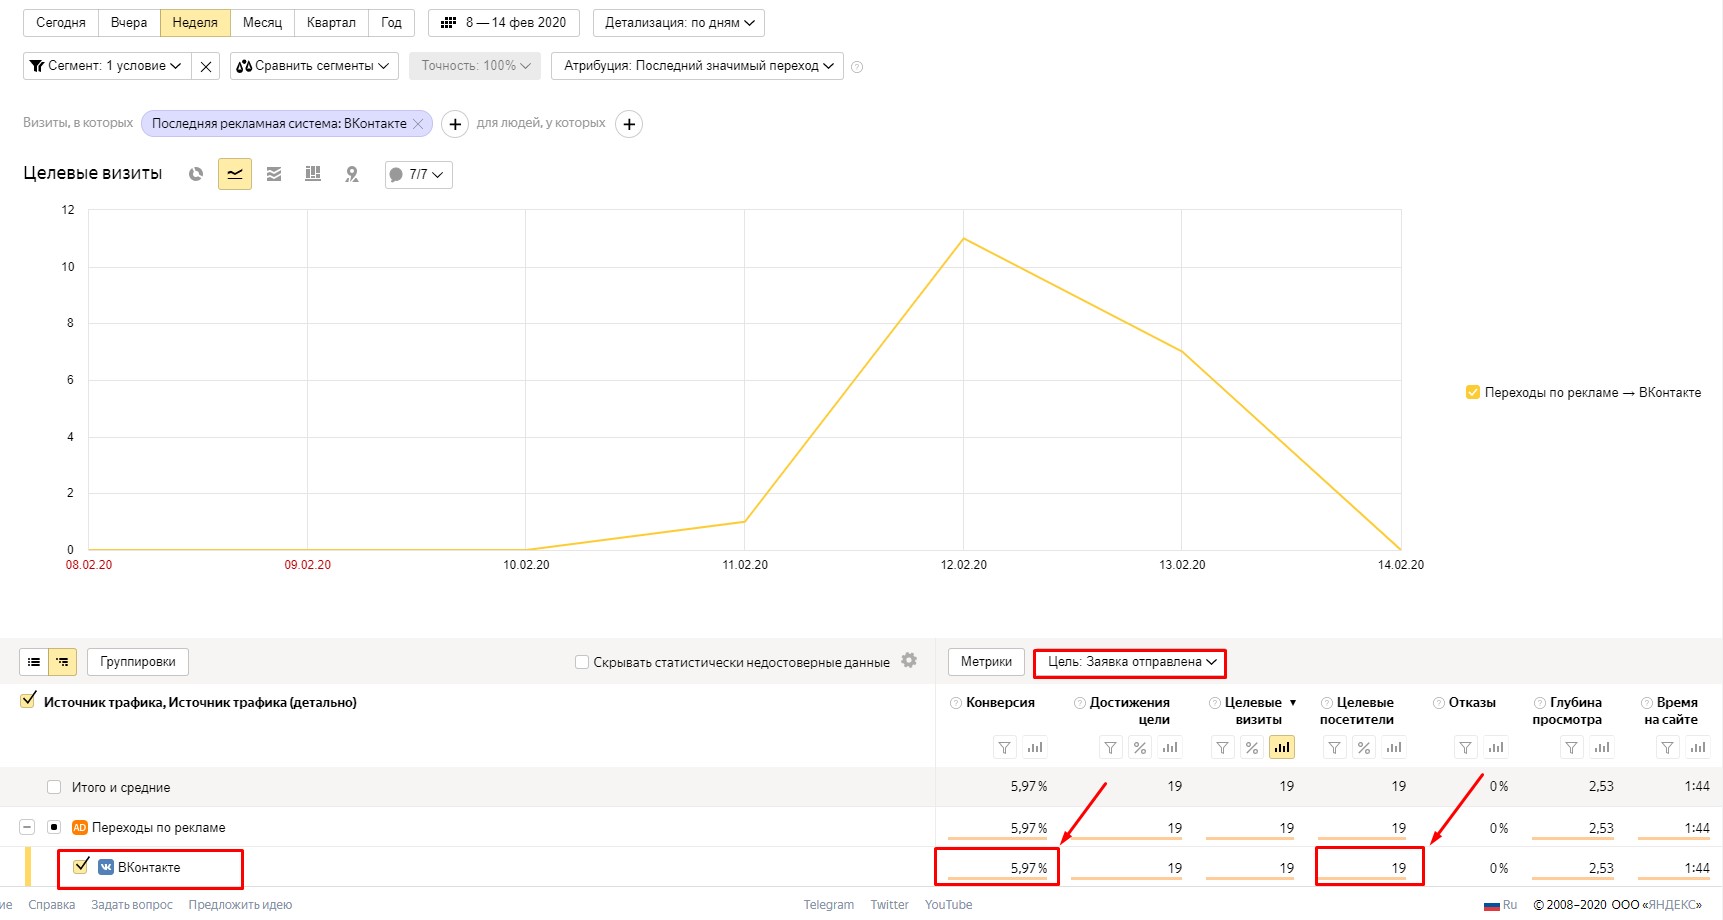Image resolution: width=1723 pixels, height=920 pixels.
Task: Open the Сегмент: 1 условие dropdown
Action: click(106, 66)
